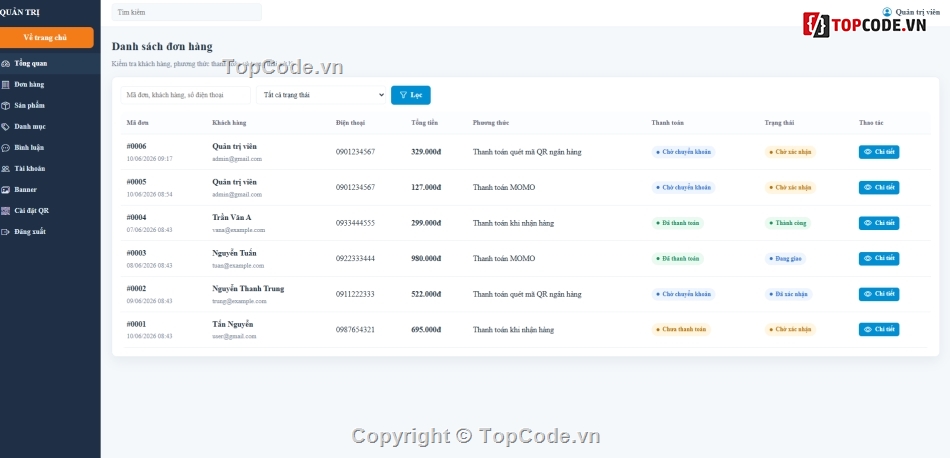Click the Bình luận chat icon
Screen dimensions: 950x458
[x=5, y=148]
